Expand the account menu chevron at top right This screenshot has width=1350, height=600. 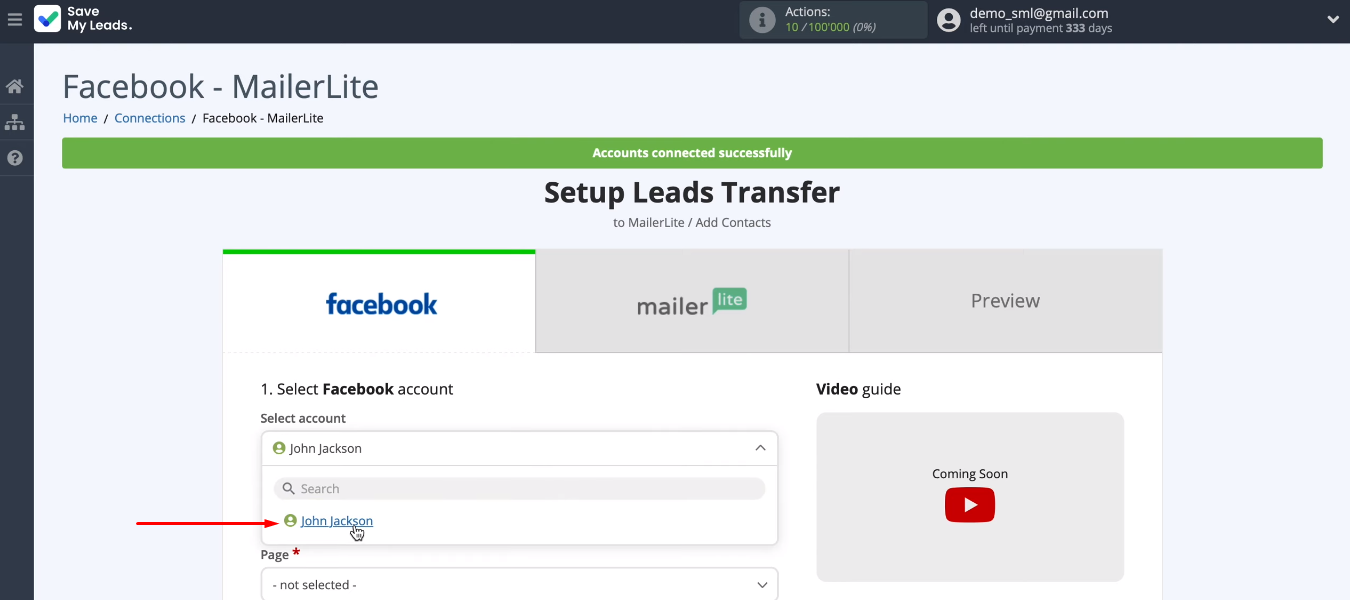(1332, 19)
